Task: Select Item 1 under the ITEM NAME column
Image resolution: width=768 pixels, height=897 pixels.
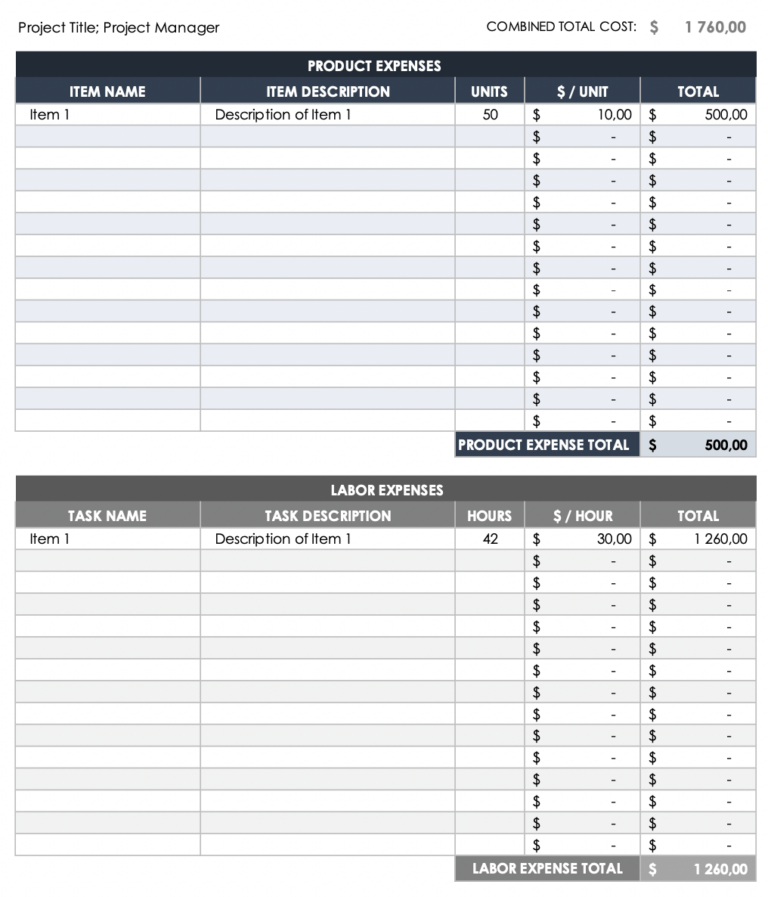Action: coord(50,115)
